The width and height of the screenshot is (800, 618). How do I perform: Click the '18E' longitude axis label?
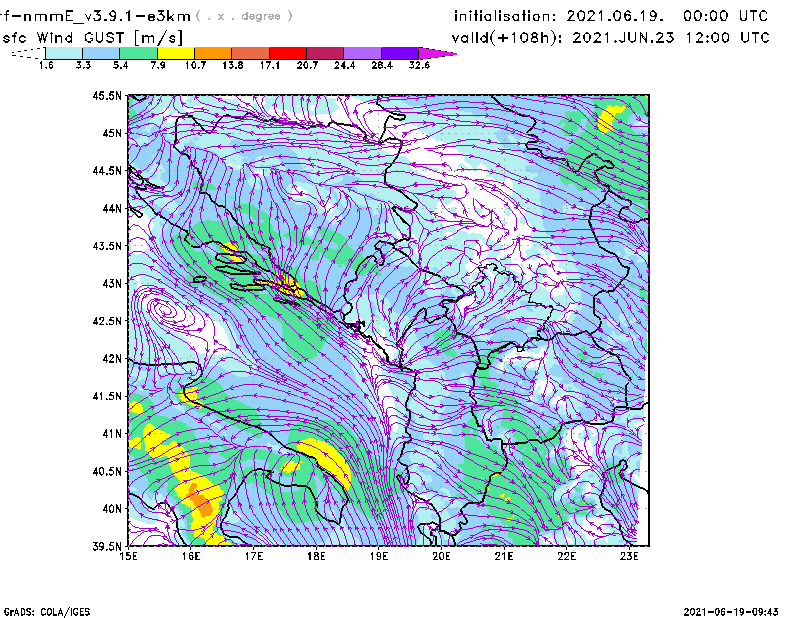point(316,556)
